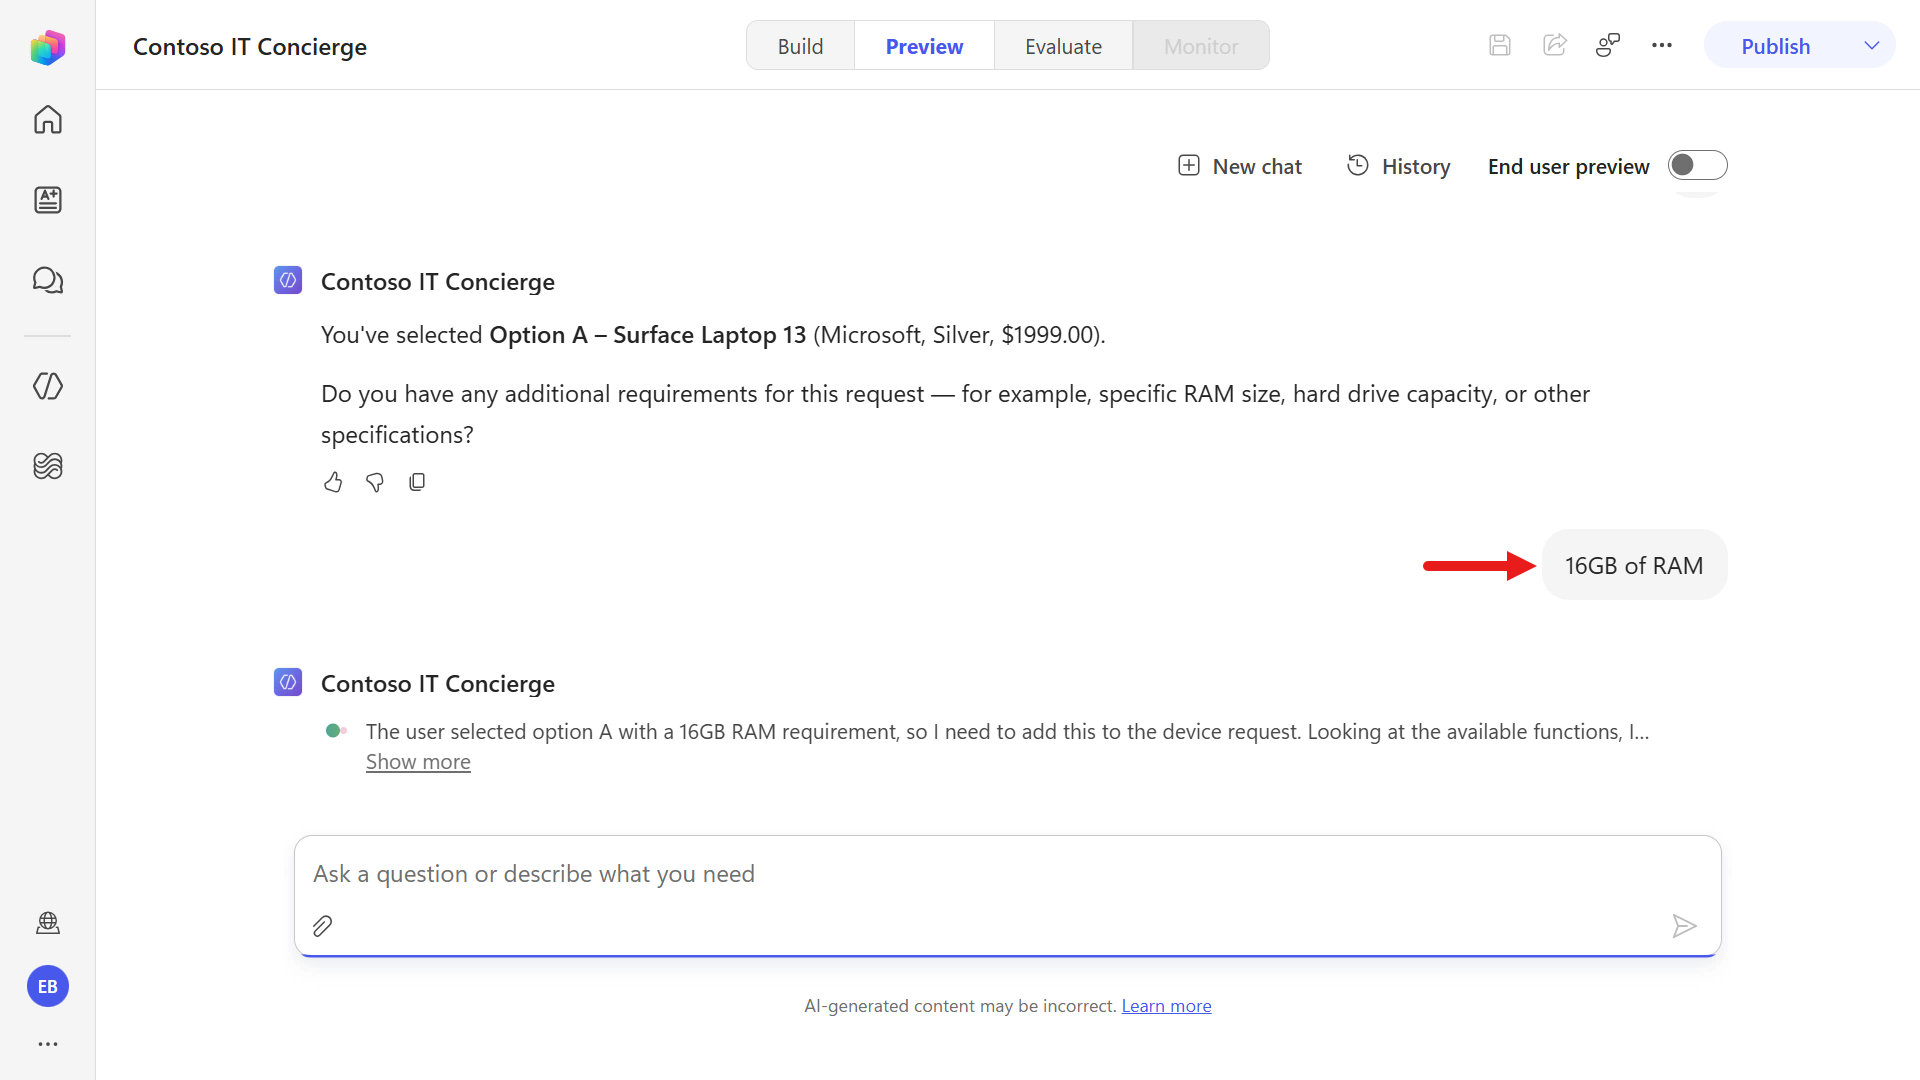Viewport: 1920px width, 1080px height.
Task: Open the top toolbar more options ellipsis
Action: [x=1662, y=45]
